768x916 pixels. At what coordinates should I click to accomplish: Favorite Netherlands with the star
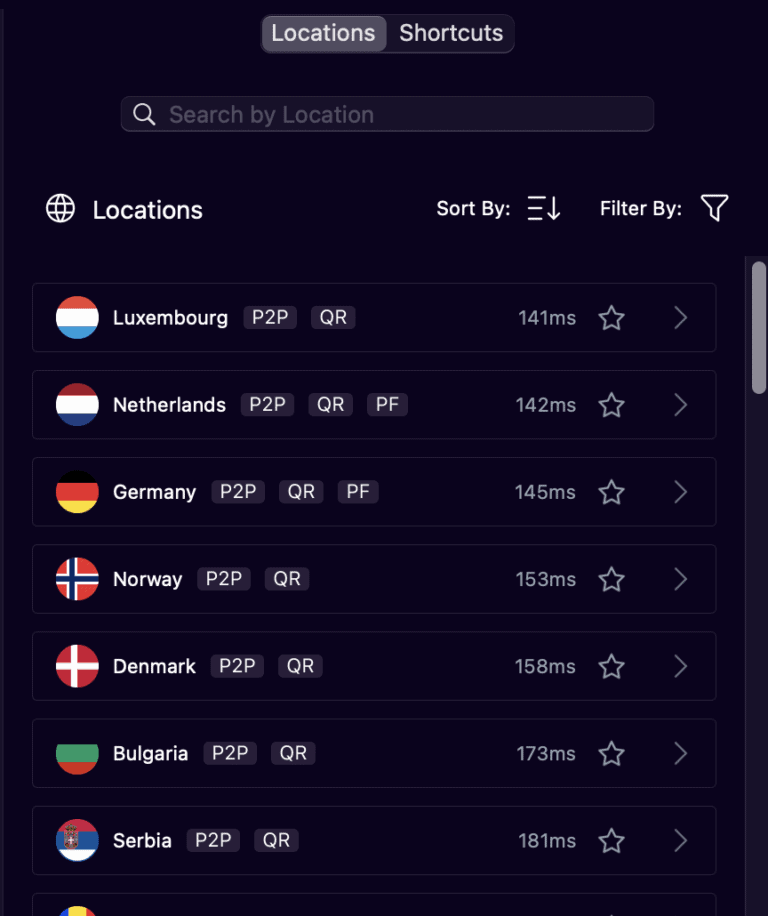point(611,405)
